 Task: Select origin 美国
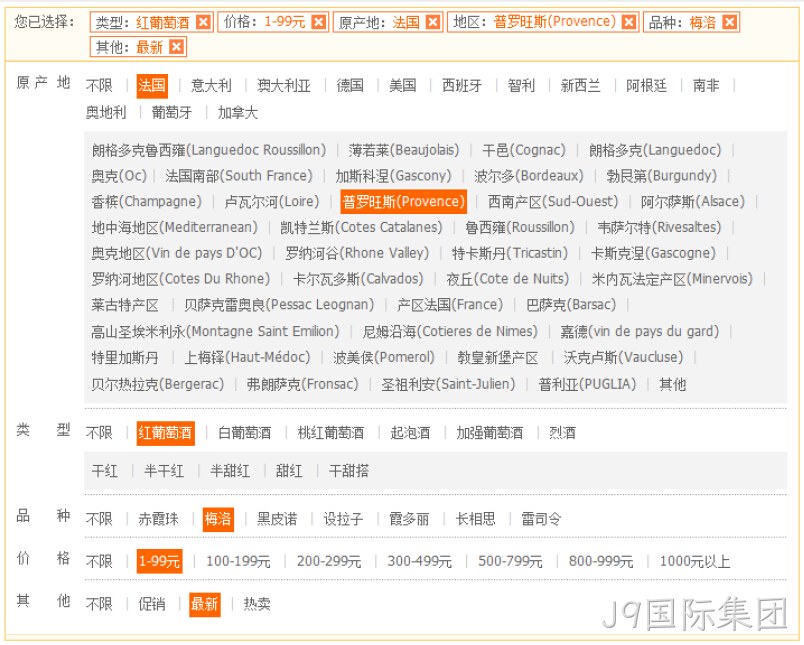[403, 86]
